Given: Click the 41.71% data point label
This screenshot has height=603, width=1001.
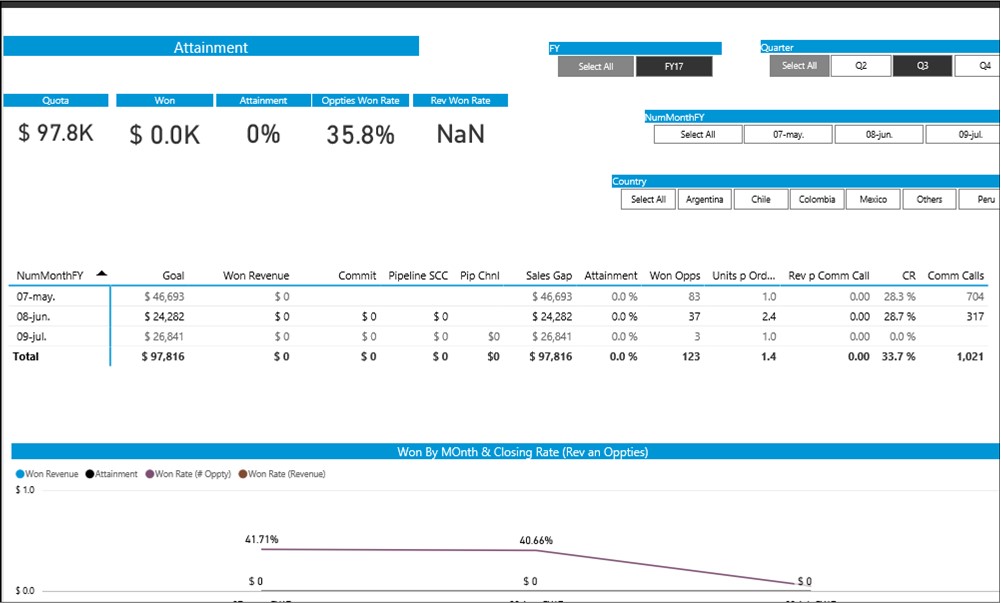Looking at the screenshot, I should [262, 539].
